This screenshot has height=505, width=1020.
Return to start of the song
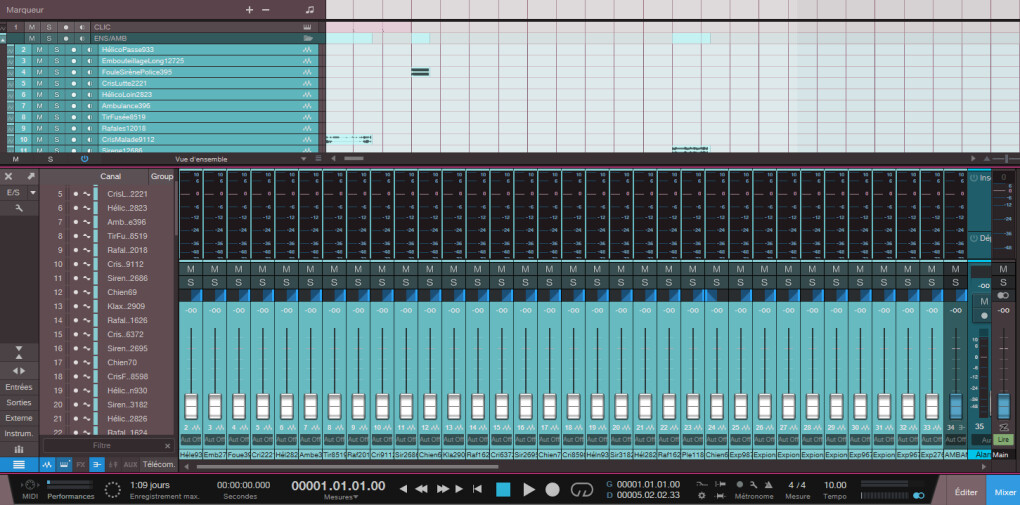click(x=477, y=489)
